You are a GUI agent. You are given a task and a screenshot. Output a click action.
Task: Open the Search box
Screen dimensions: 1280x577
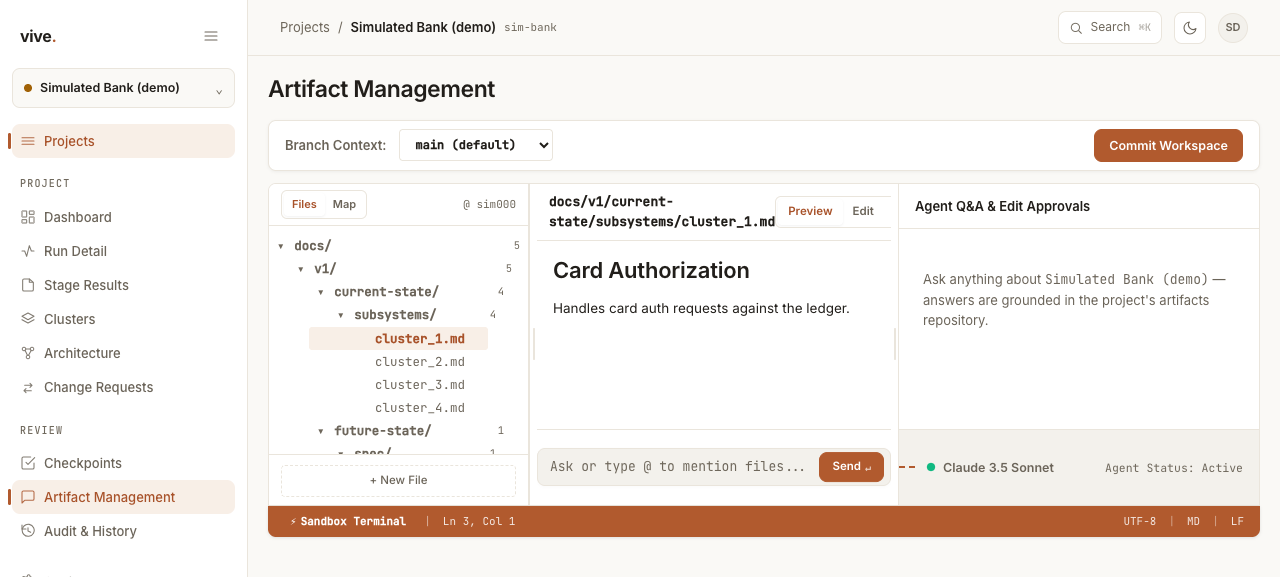1110,28
